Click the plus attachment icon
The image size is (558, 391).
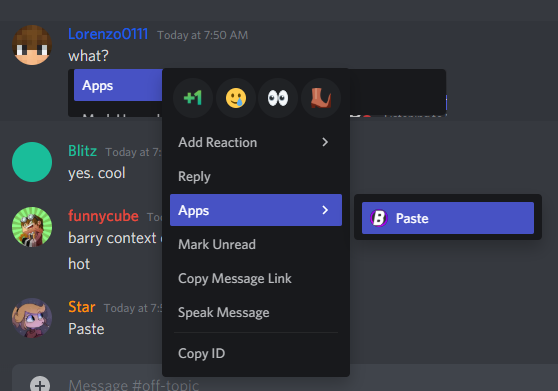click(x=40, y=384)
